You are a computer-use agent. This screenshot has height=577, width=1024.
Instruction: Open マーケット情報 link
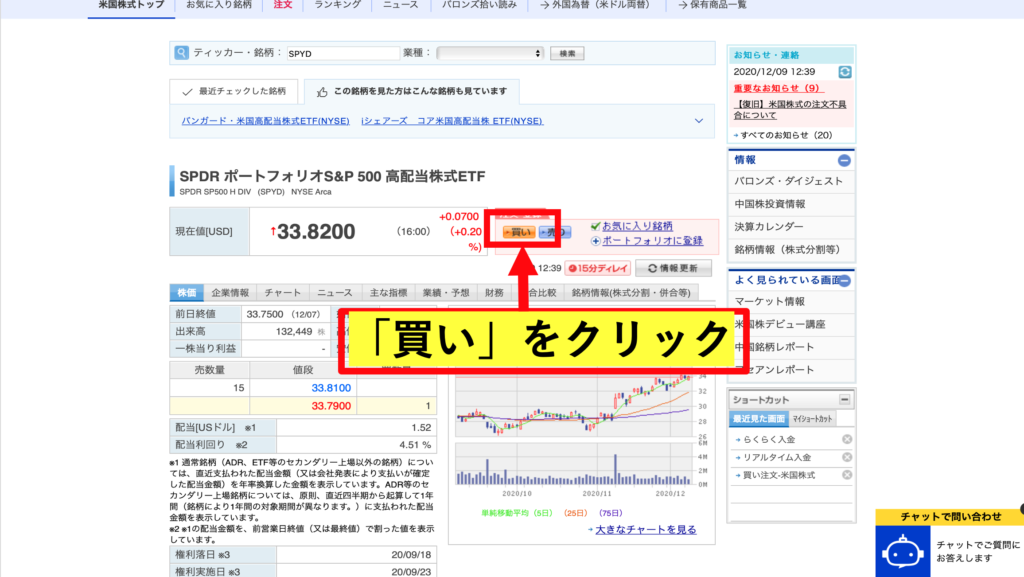point(770,302)
